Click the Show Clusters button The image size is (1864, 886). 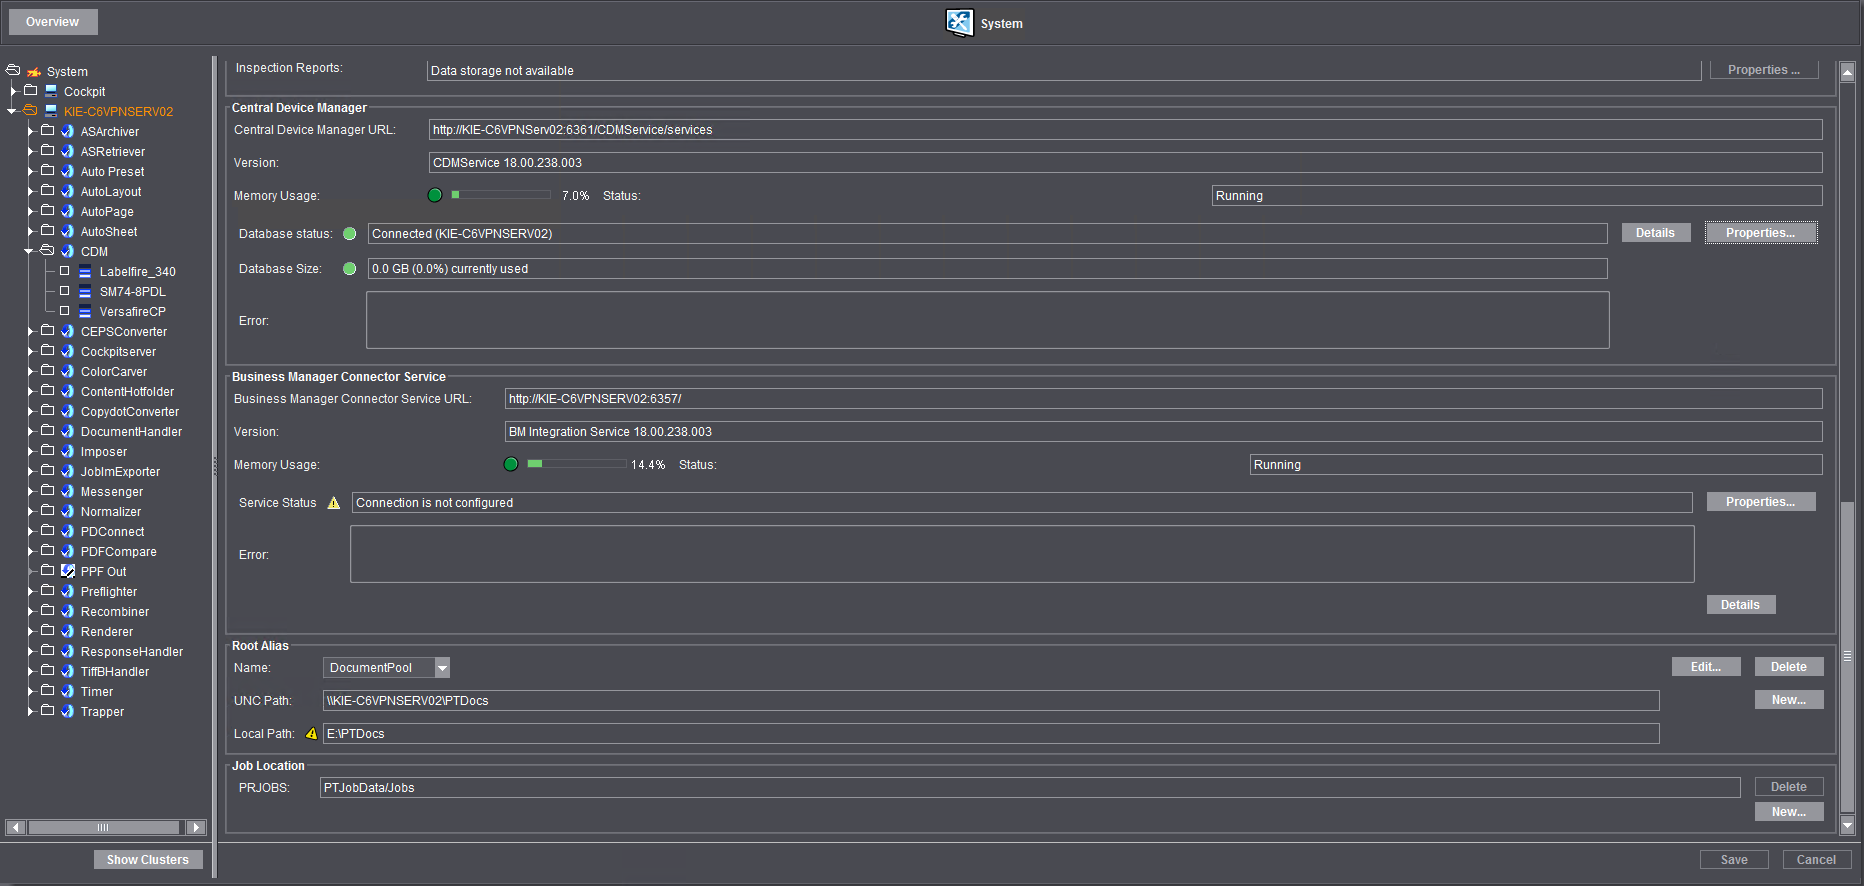148,860
